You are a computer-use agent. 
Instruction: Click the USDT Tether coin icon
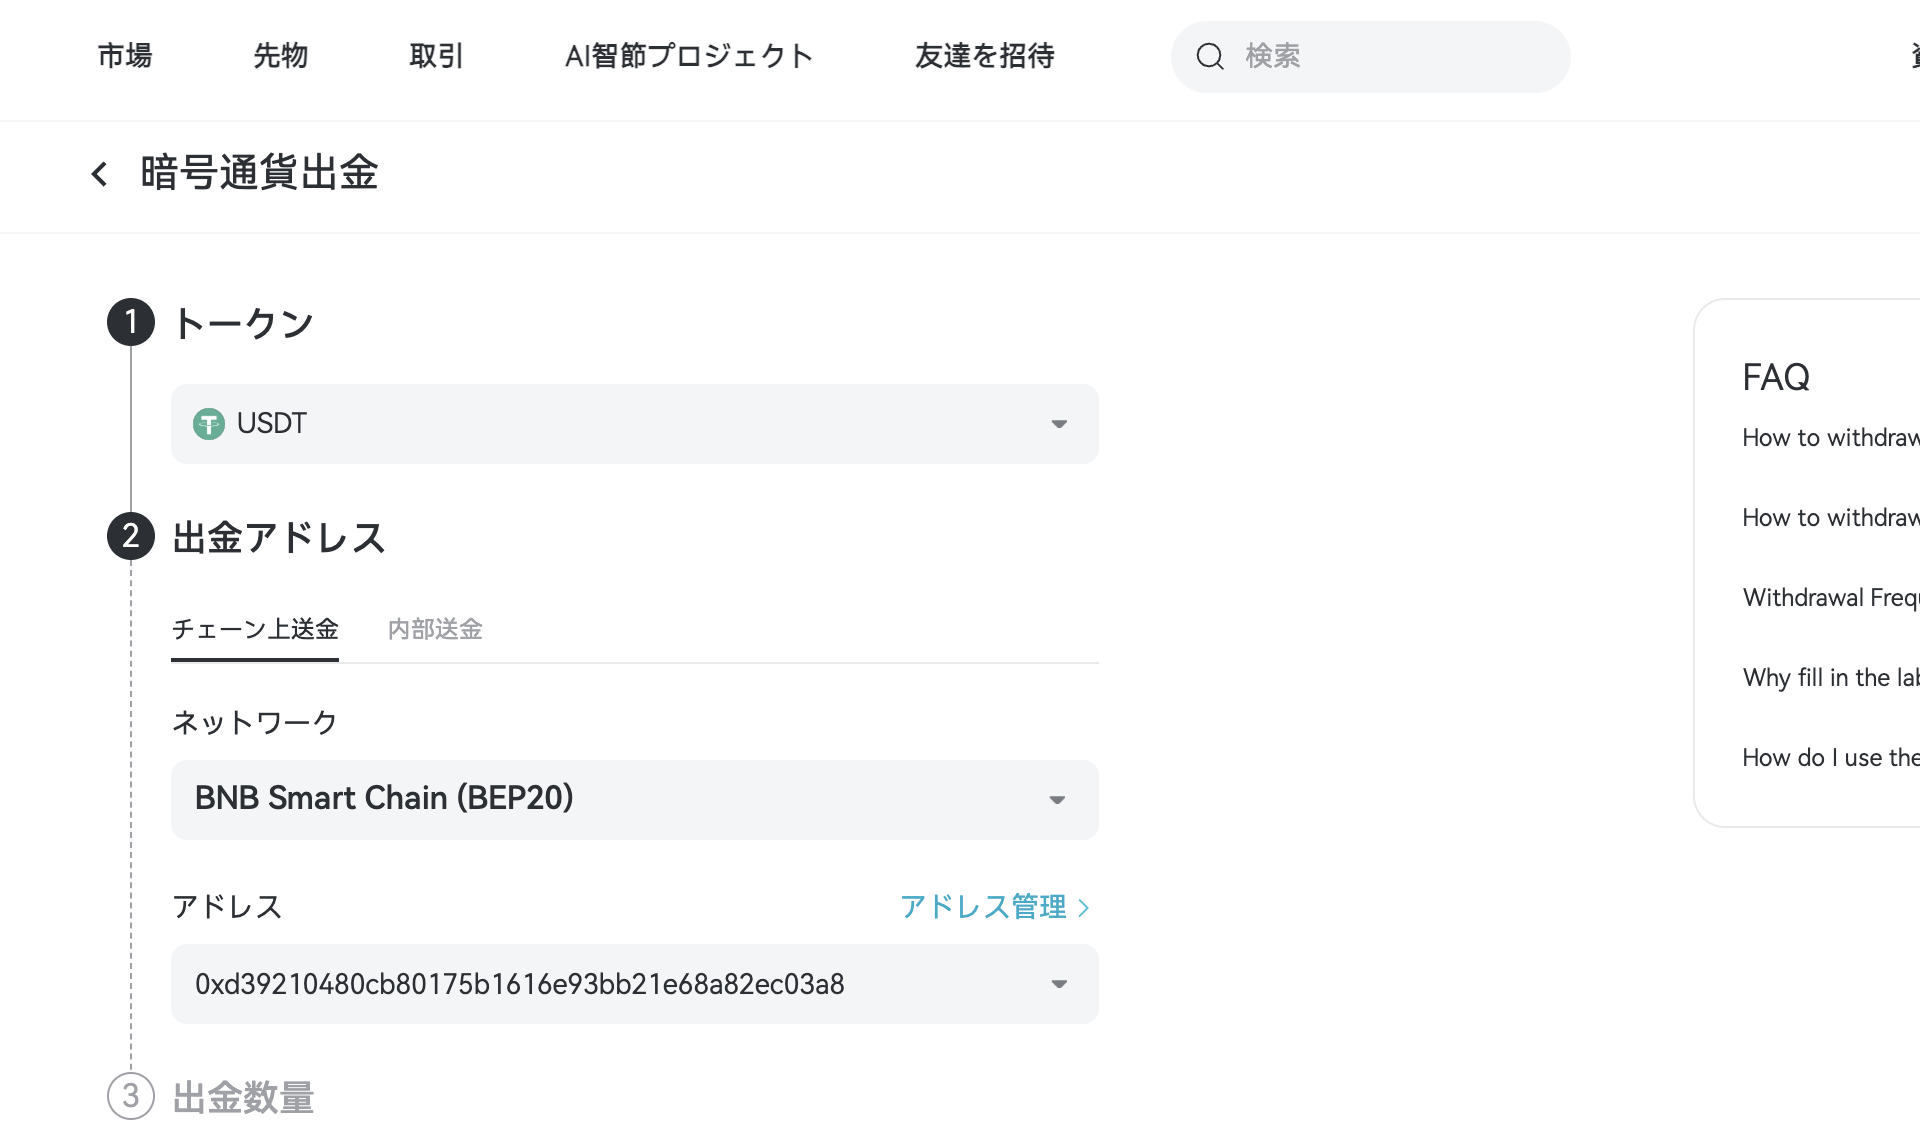pos(208,423)
